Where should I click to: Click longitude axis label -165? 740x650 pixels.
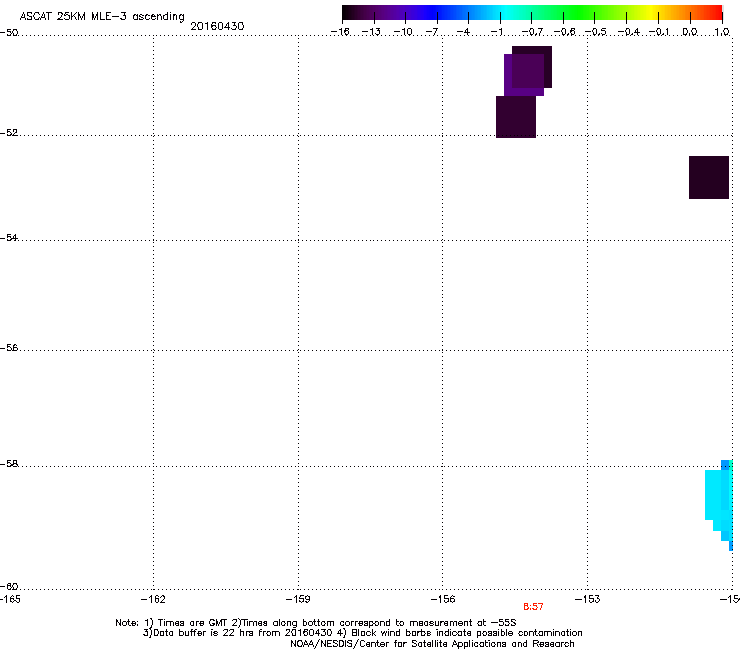click(9, 599)
